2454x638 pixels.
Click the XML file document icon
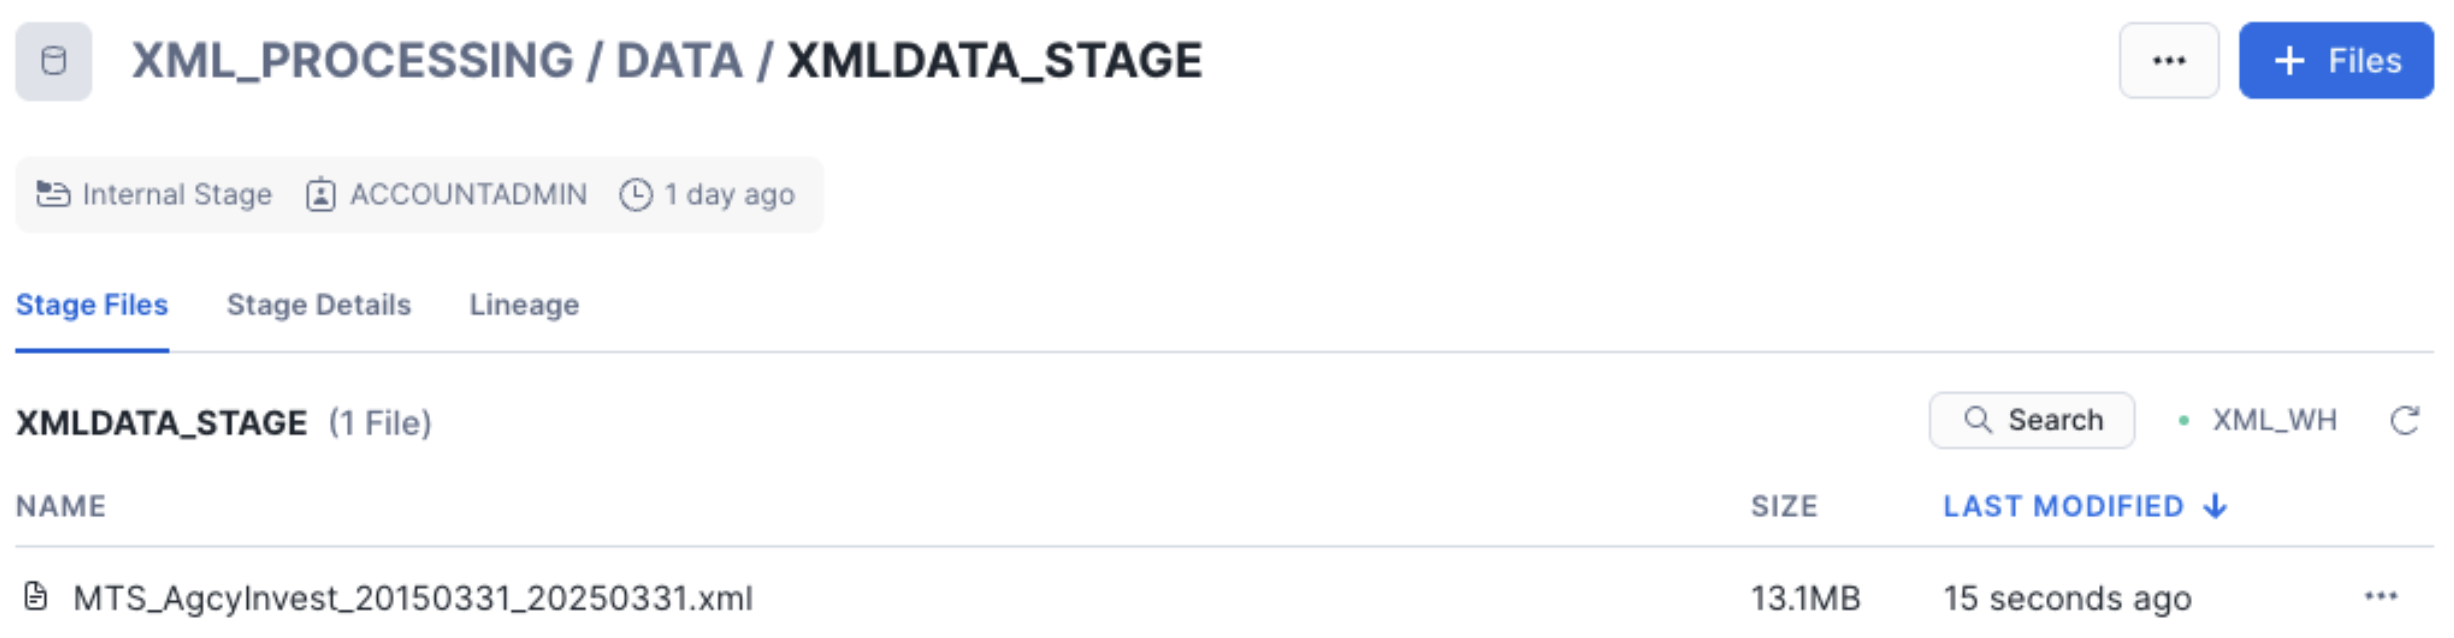click(36, 597)
